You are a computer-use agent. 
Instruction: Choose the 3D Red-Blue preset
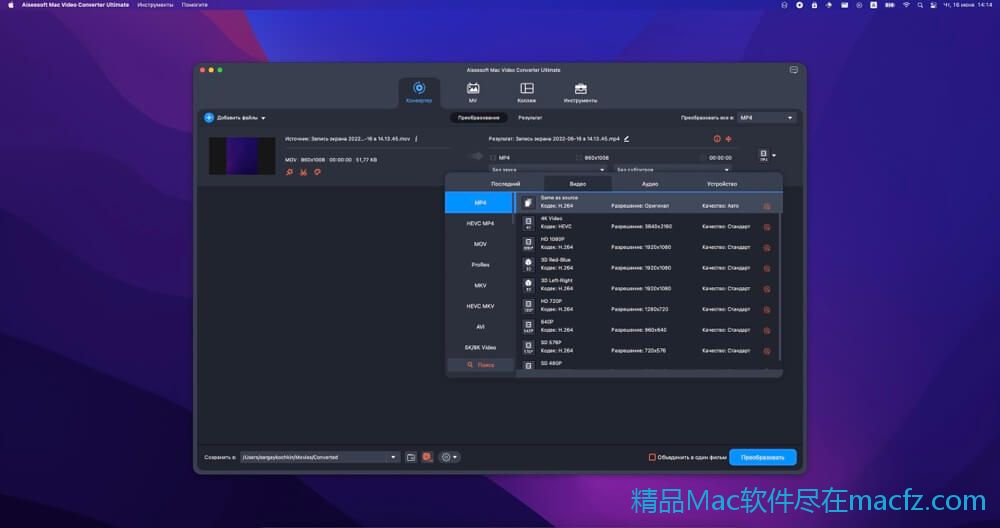[x=647, y=265]
